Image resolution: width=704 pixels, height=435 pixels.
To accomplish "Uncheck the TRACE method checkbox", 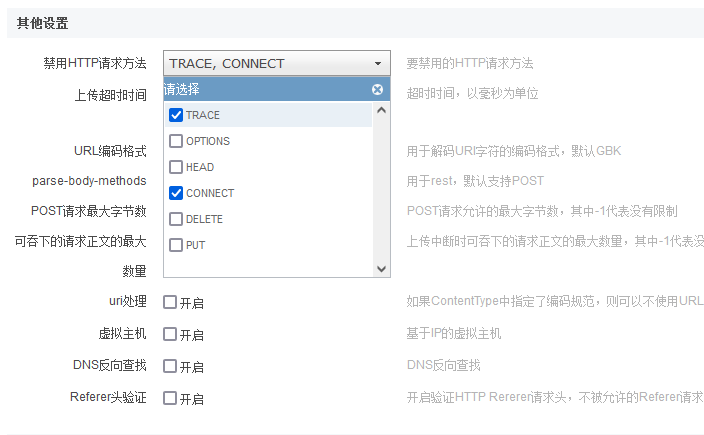I will (176, 115).
